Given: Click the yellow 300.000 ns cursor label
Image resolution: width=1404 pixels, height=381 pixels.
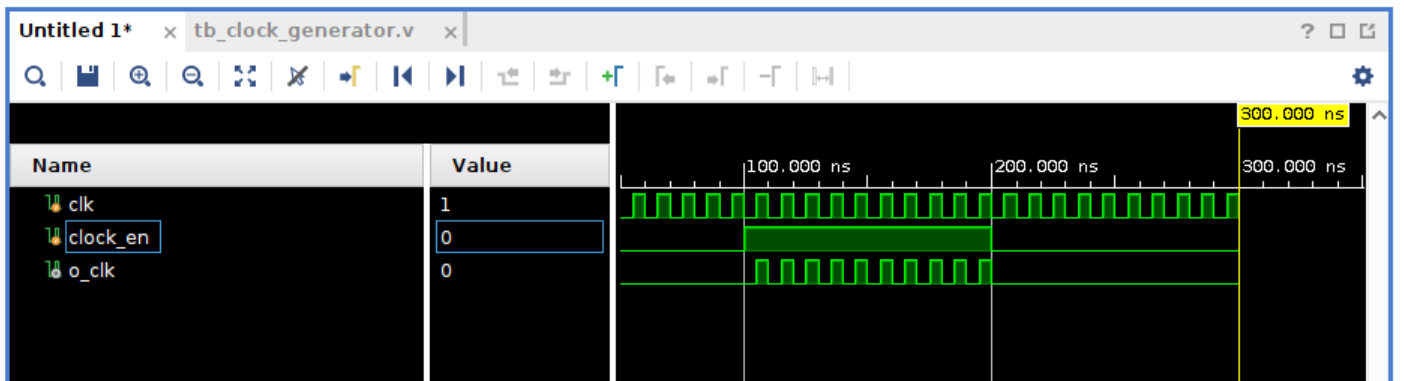Looking at the screenshot, I should [1293, 114].
